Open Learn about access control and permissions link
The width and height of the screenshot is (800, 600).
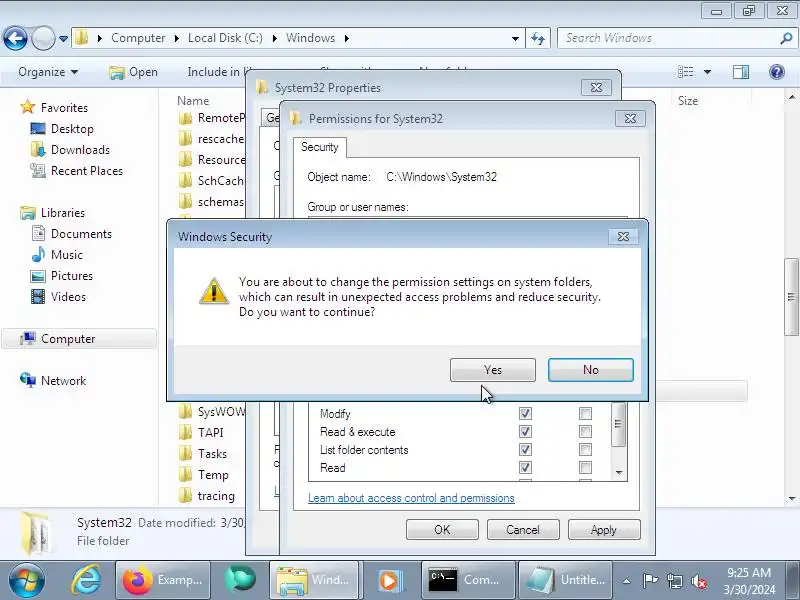(x=411, y=498)
